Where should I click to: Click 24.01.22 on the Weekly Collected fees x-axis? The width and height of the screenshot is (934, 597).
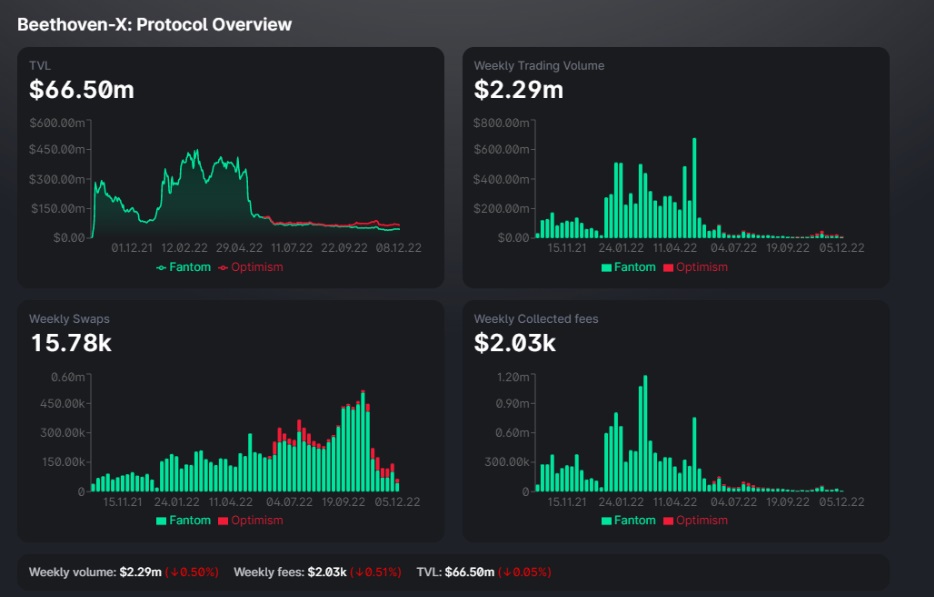coord(621,502)
